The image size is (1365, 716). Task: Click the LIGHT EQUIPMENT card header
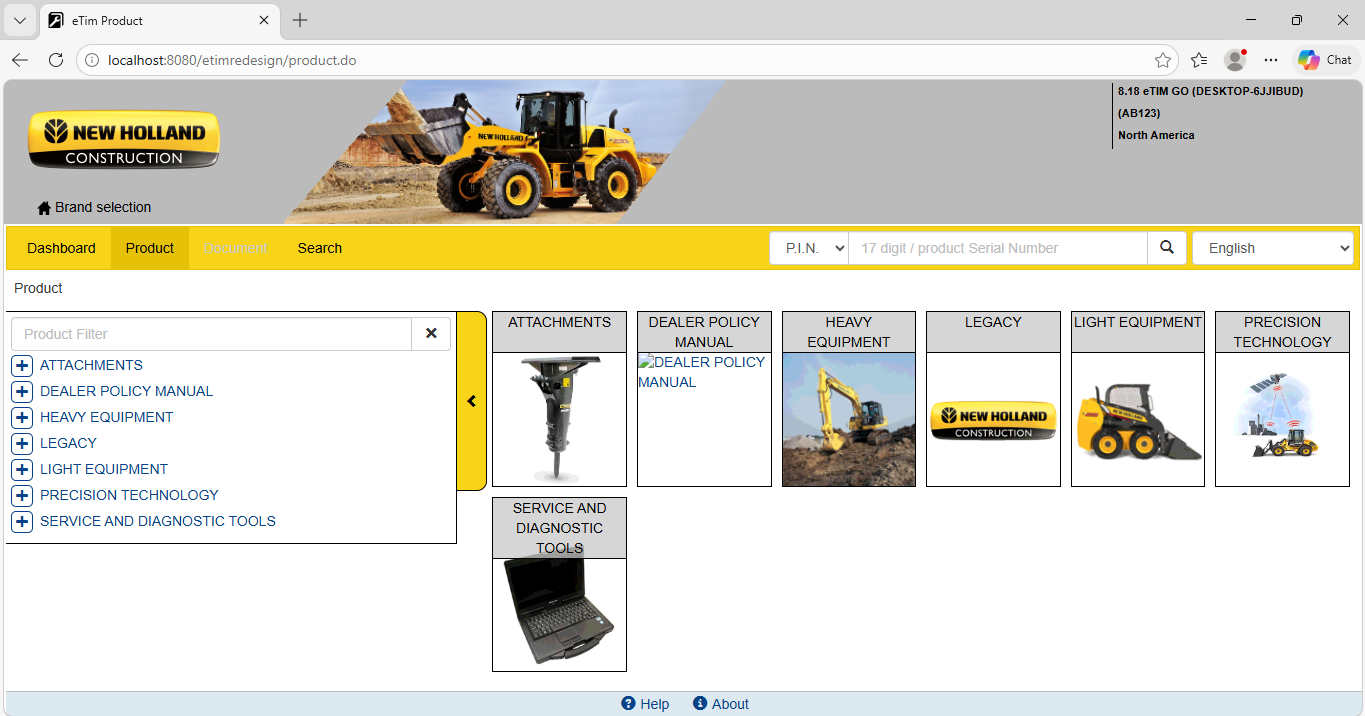click(1138, 332)
